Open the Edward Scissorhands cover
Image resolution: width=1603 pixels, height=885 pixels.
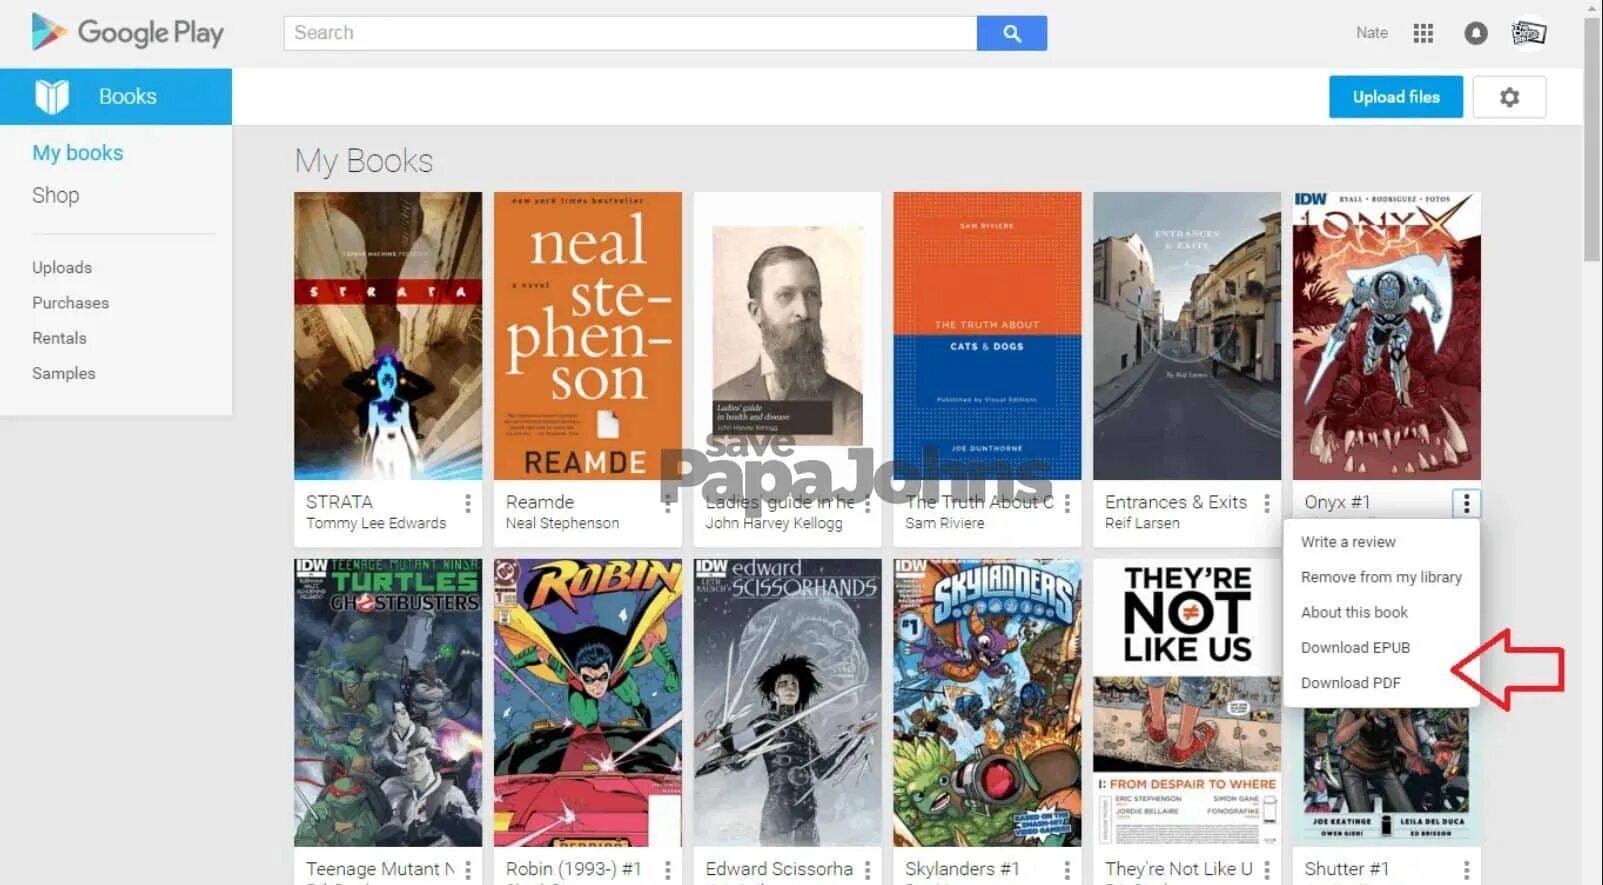coord(788,703)
